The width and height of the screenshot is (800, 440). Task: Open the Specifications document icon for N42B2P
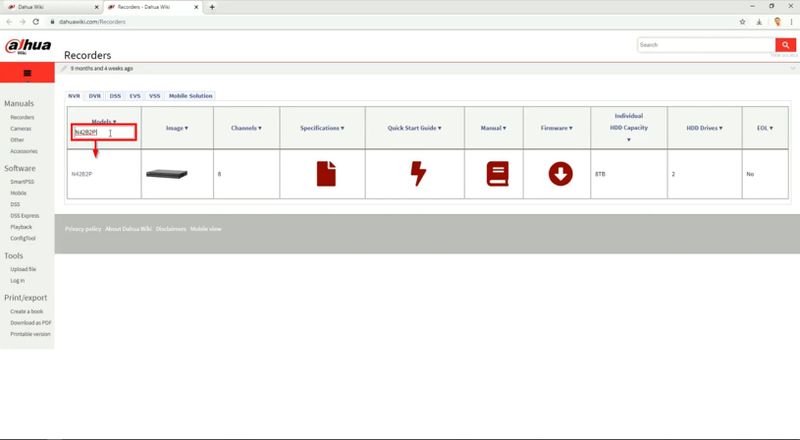coord(326,174)
